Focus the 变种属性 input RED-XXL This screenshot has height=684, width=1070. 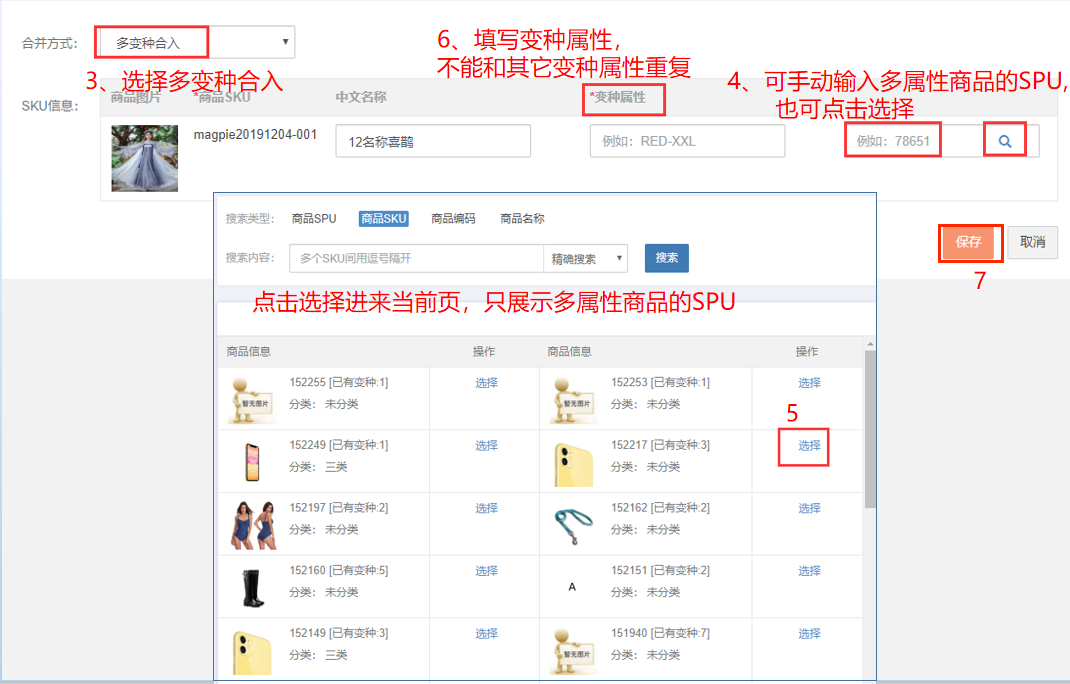pyautogui.click(x=687, y=141)
